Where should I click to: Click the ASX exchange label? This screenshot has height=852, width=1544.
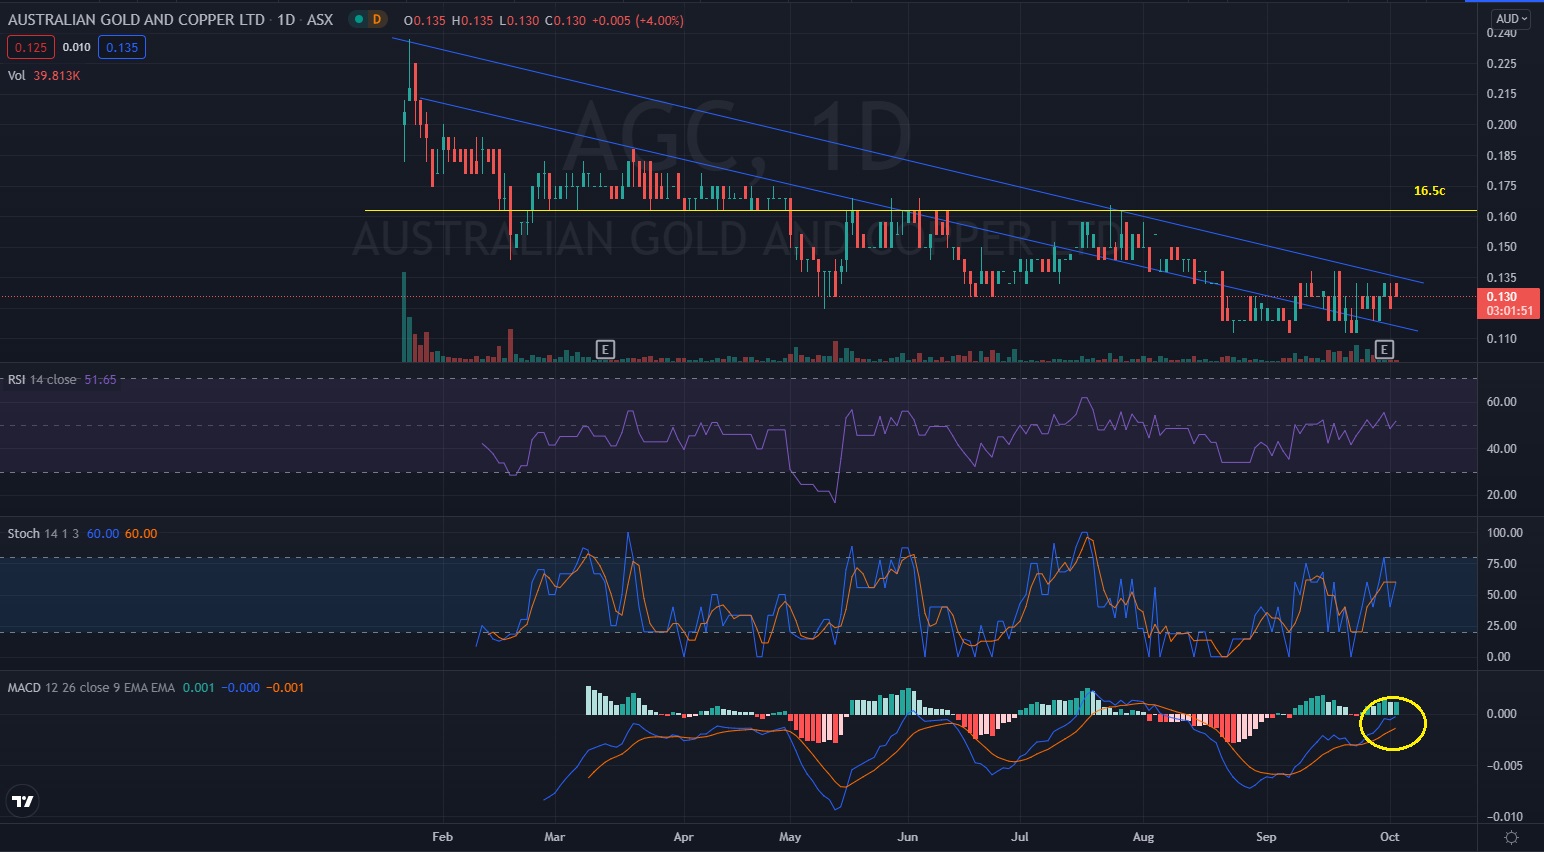(320, 20)
